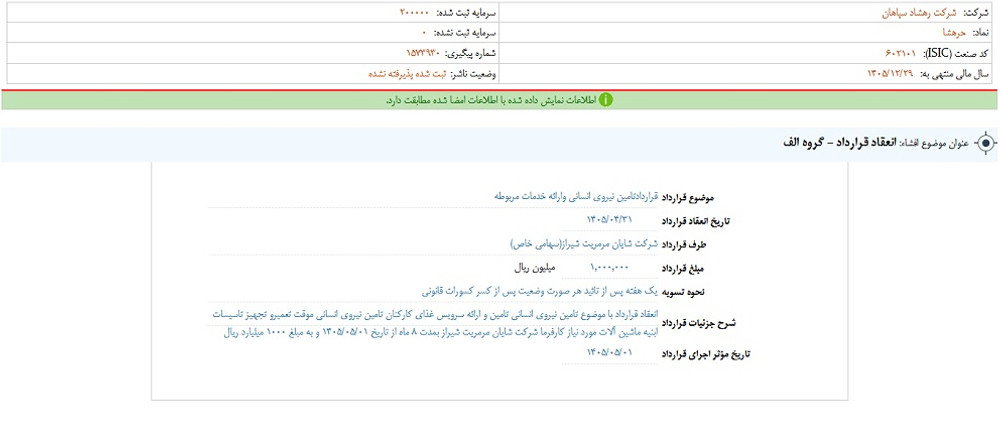This screenshot has height=436, width=1000.
Task: Click the 'تاریخ انعقاد قرارداد' field label
Action: click(x=698, y=221)
